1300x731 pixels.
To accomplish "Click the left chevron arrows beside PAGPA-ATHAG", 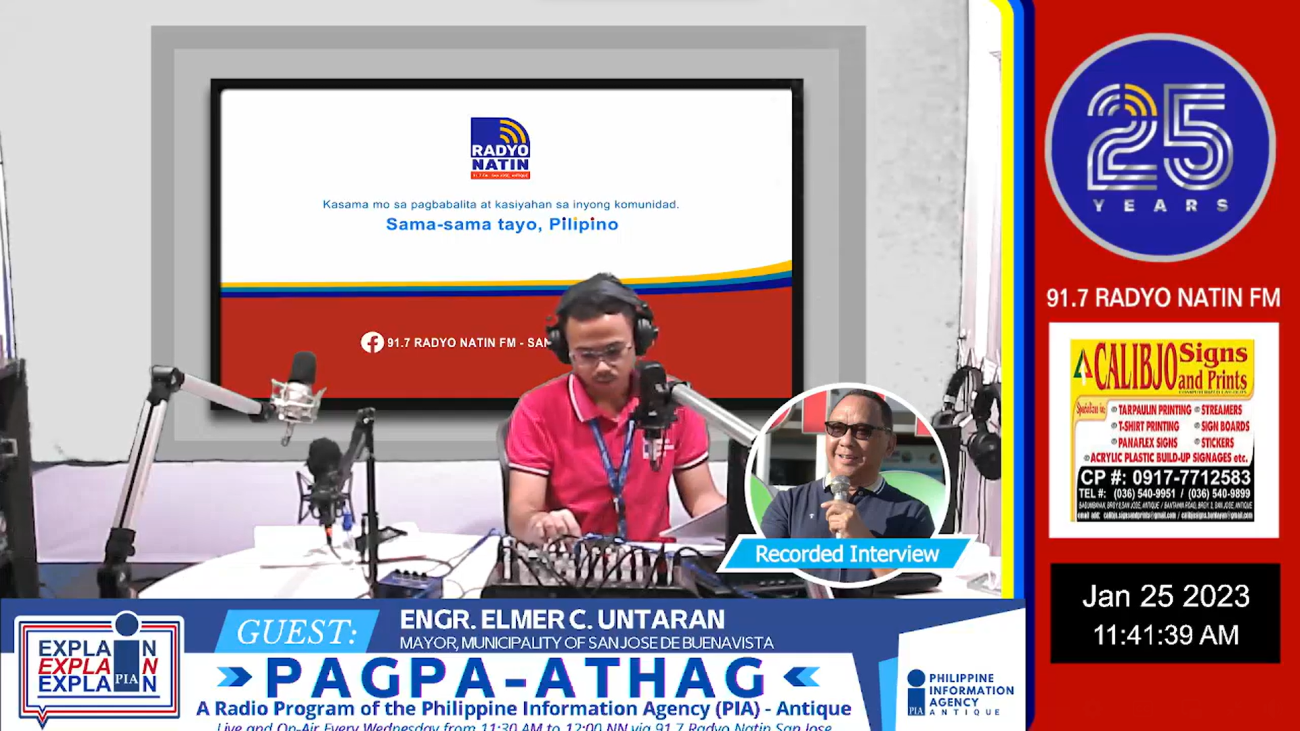I will coord(235,678).
